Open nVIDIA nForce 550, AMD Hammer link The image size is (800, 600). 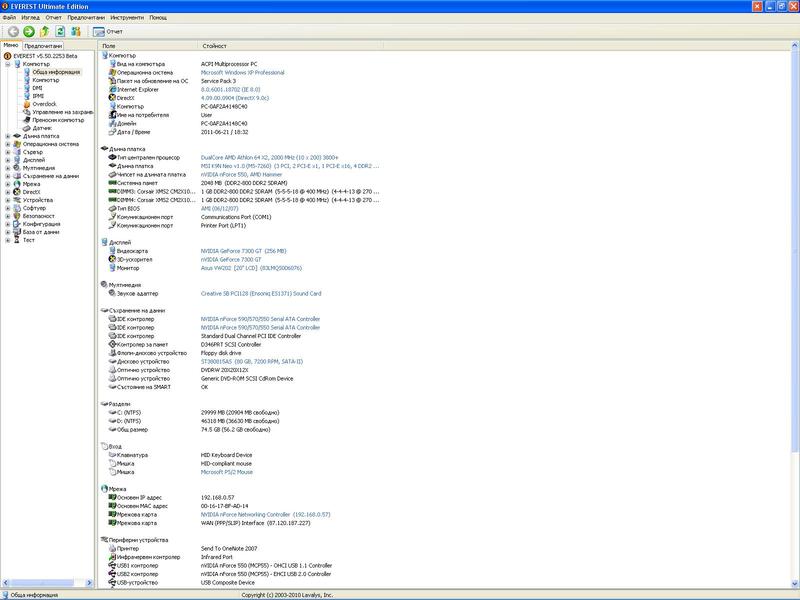(241, 174)
